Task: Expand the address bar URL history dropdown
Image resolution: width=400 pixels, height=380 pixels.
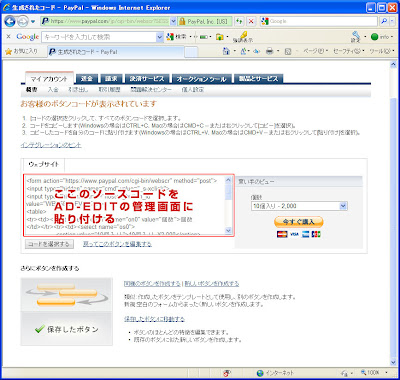Action: click(173, 21)
